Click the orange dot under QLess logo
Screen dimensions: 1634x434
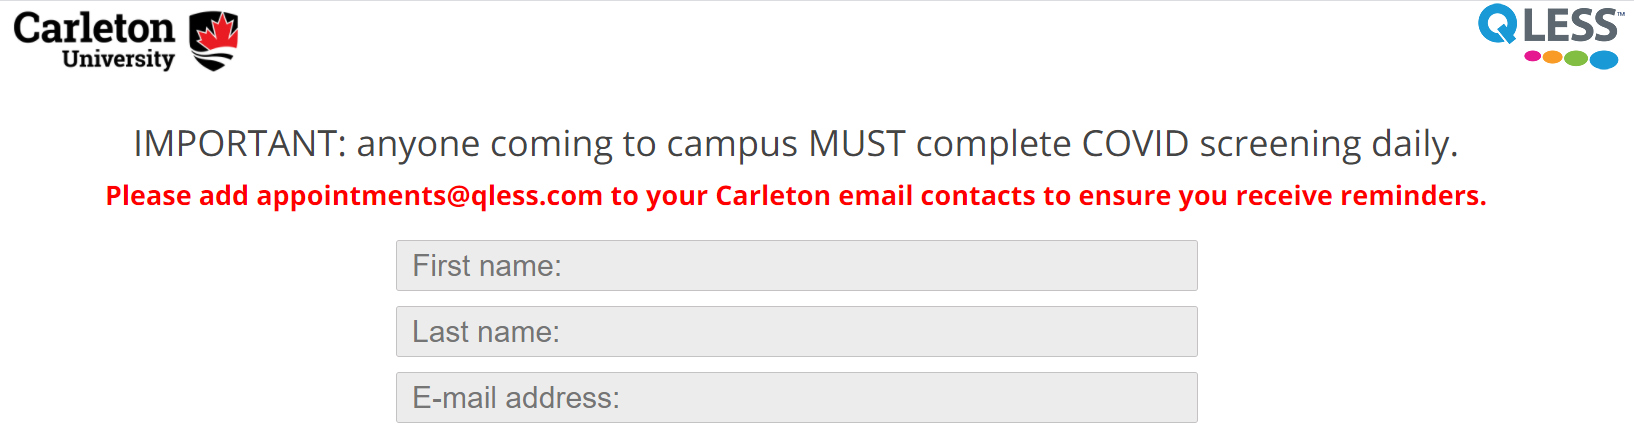click(1552, 57)
